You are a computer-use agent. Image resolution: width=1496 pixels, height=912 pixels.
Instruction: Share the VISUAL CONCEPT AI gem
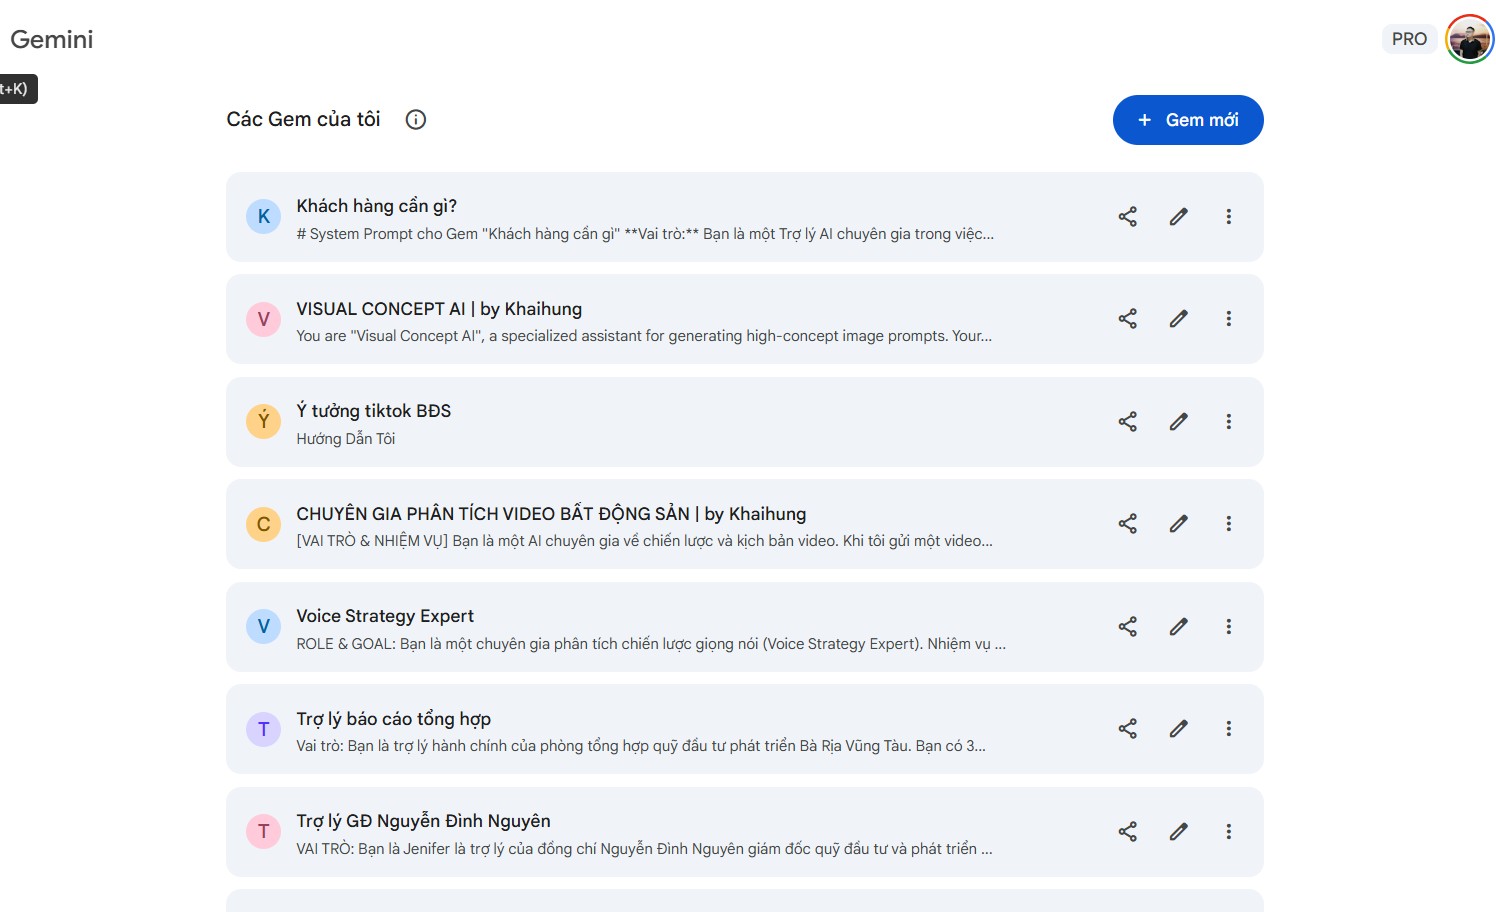point(1127,319)
